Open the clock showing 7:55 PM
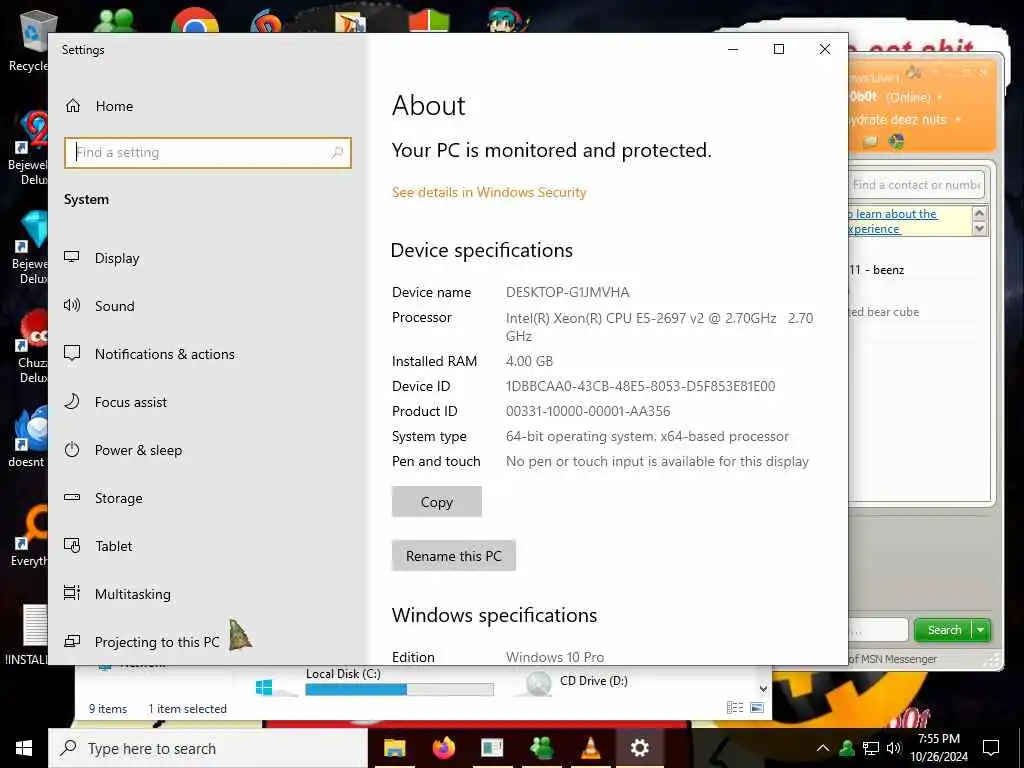 938,748
